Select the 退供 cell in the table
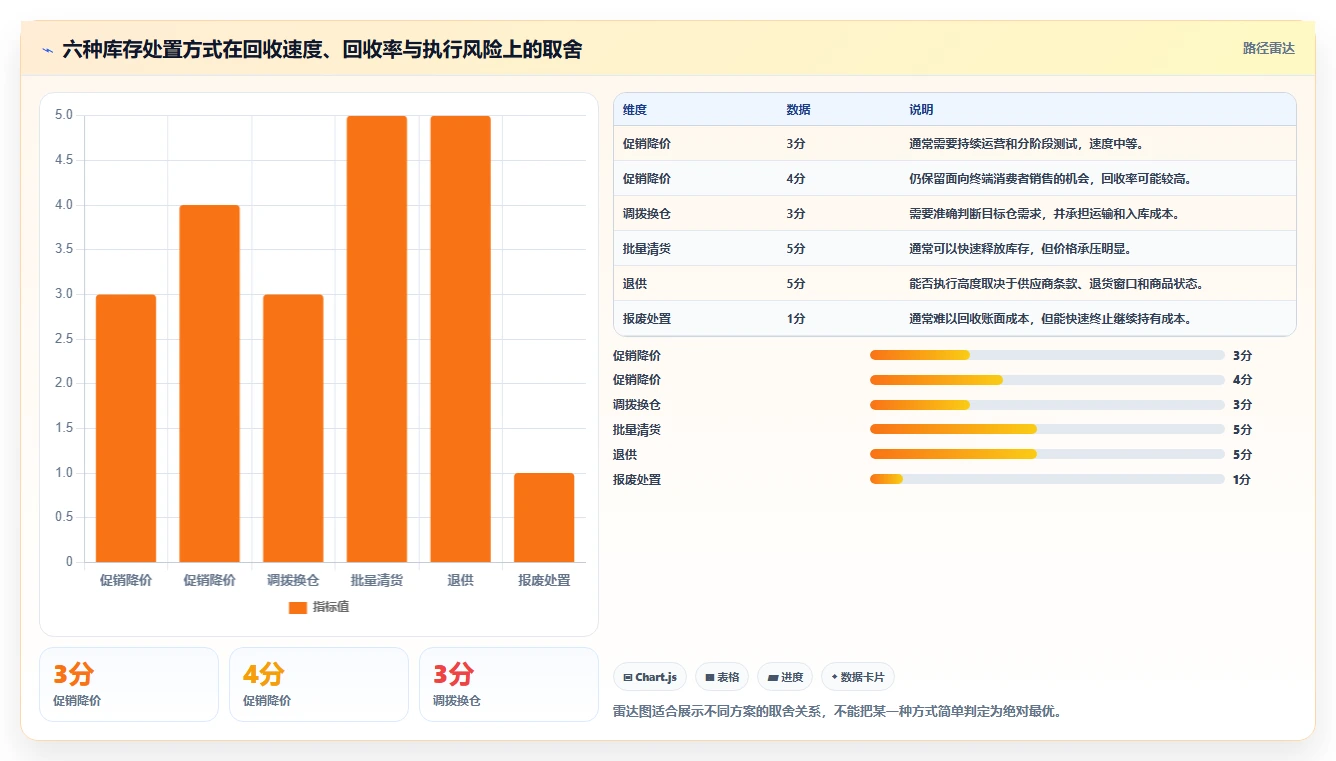The width and height of the screenshot is (1336, 761). (x=635, y=284)
